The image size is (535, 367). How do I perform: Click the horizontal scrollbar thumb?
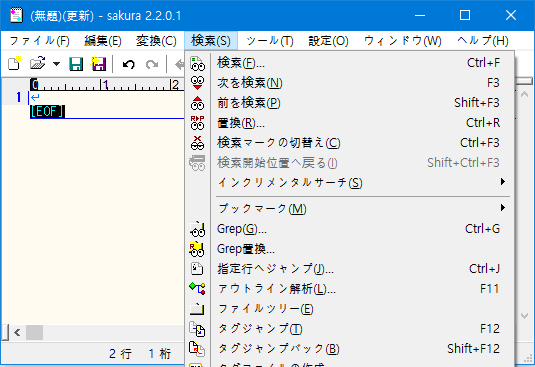[34, 332]
